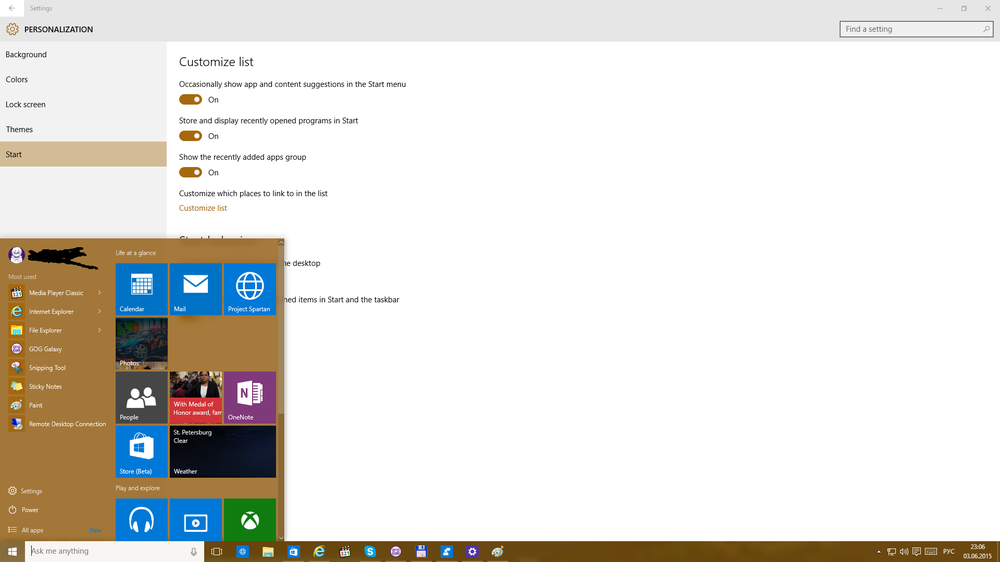Launch Project Spartan browser tile
1000x562 pixels.
[249, 289]
